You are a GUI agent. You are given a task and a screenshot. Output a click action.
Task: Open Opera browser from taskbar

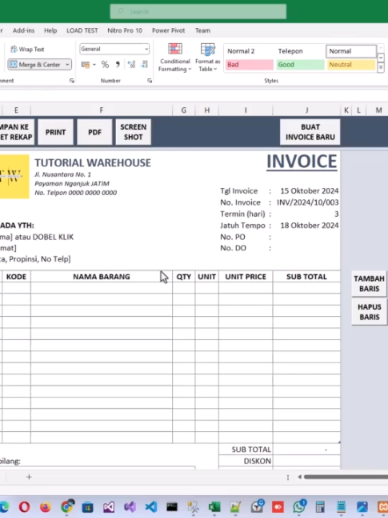point(24,507)
